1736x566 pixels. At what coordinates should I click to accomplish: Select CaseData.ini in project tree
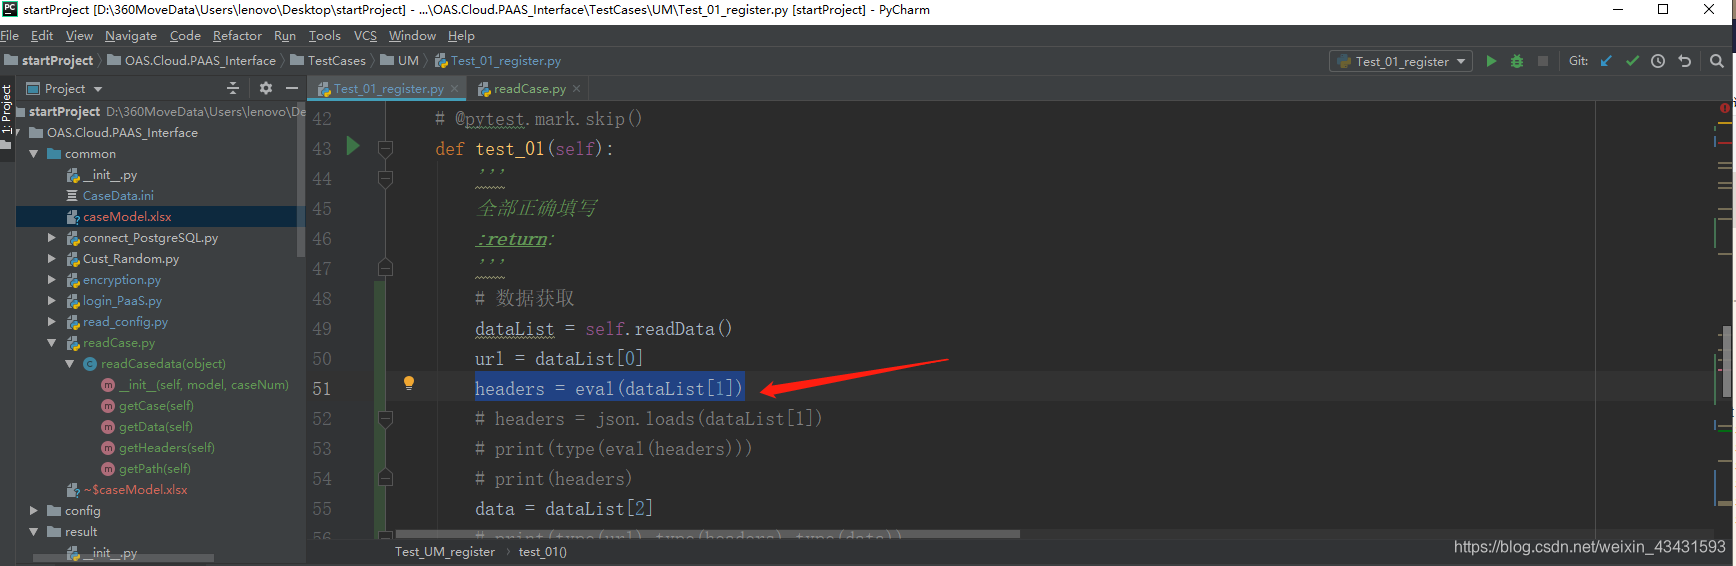[118, 196]
